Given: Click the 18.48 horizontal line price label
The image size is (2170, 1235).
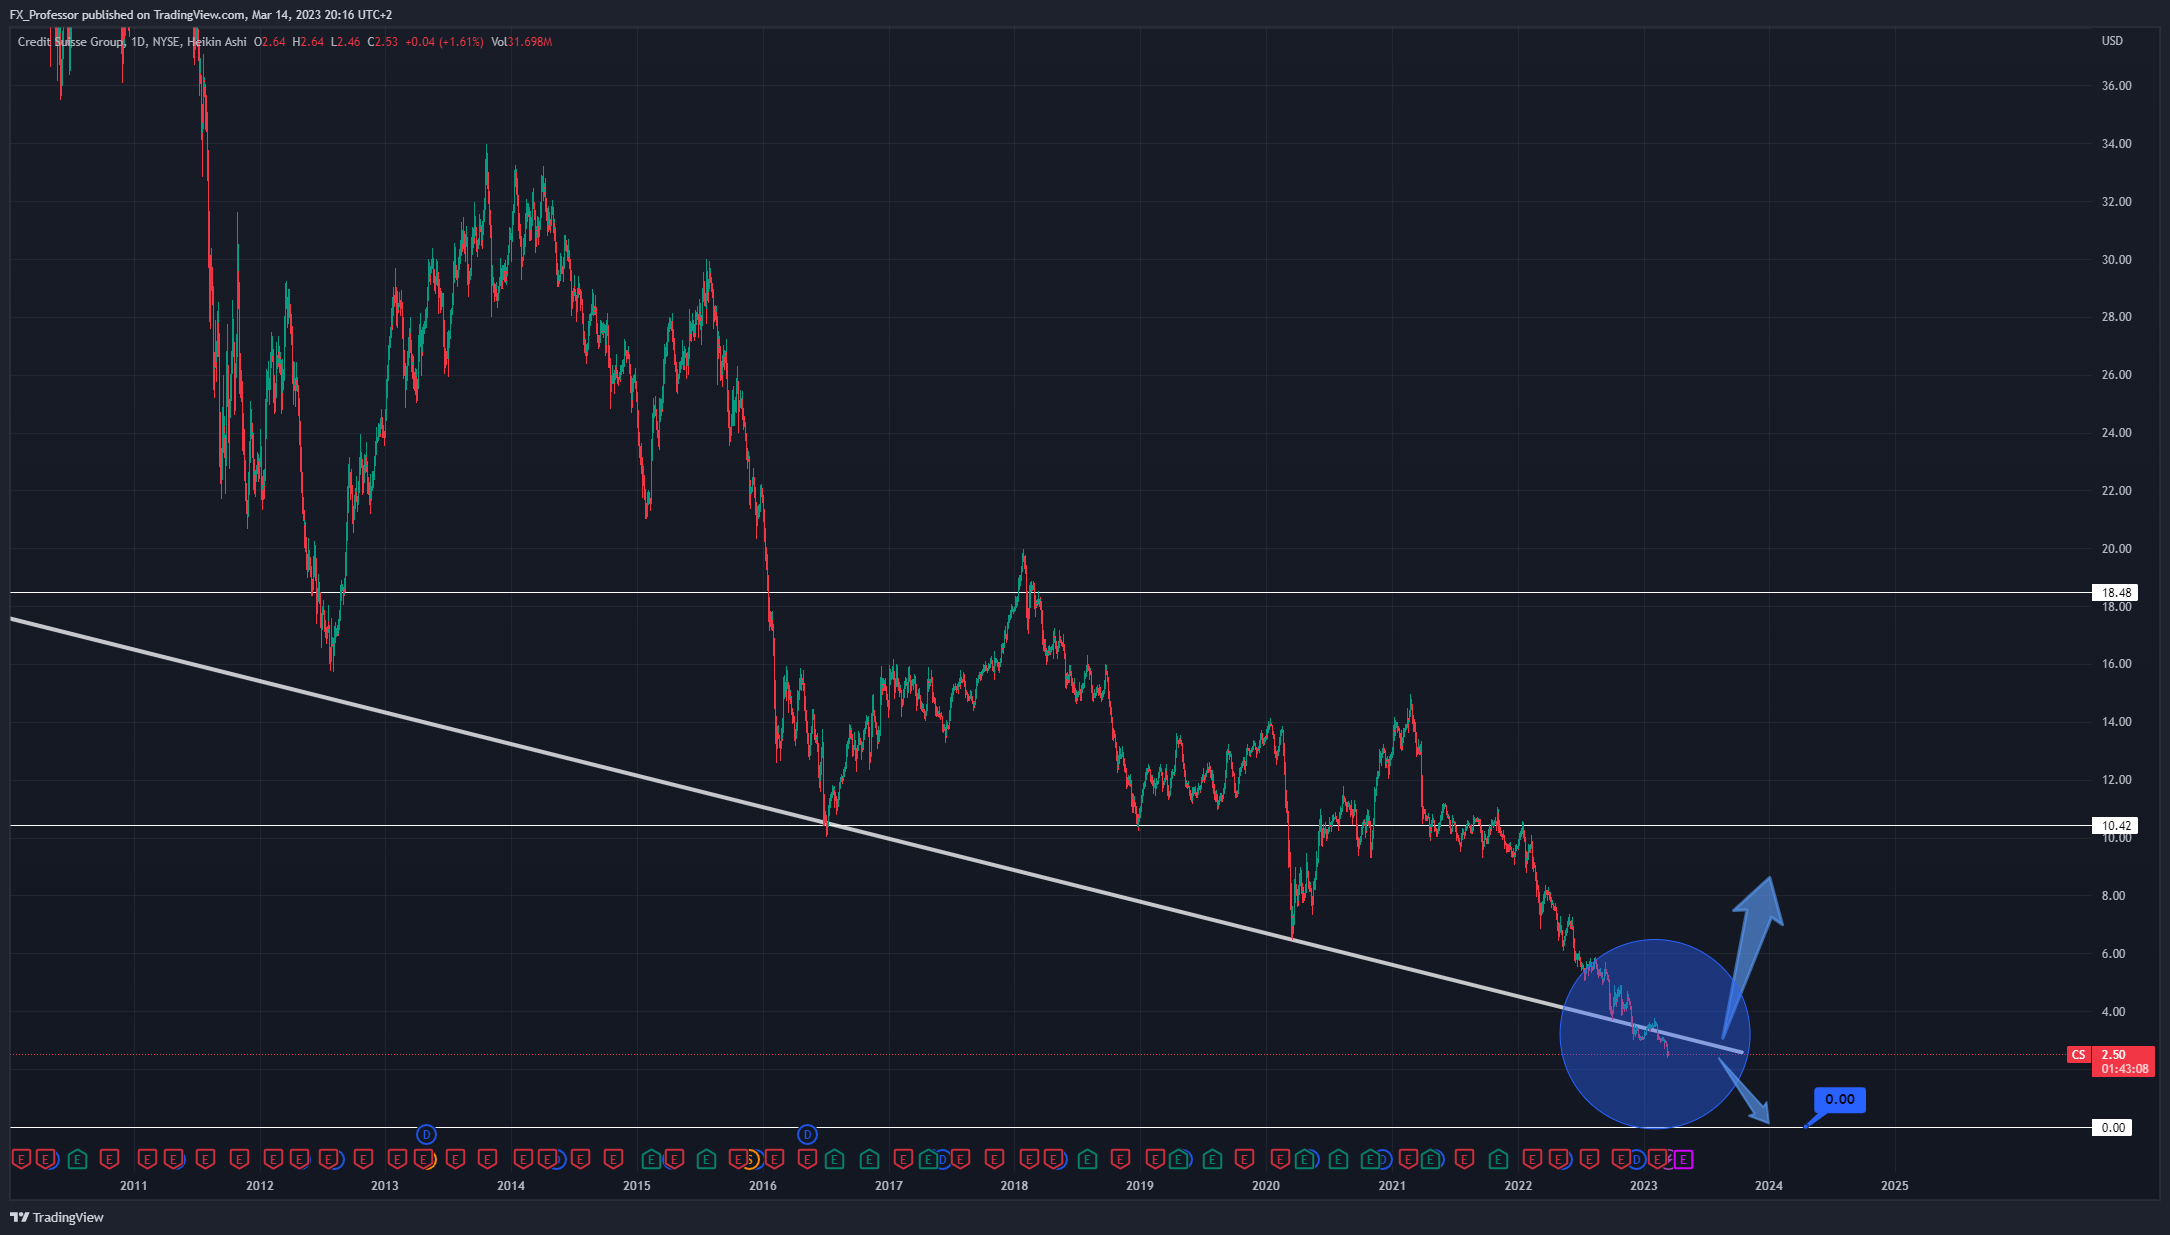Looking at the screenshot, I should point(2116,593).
